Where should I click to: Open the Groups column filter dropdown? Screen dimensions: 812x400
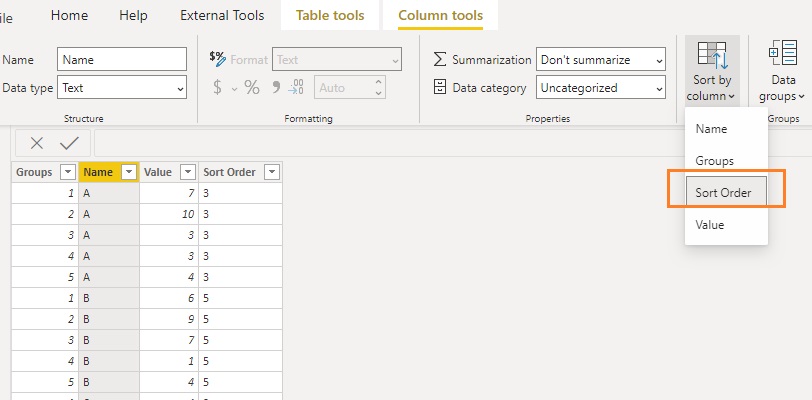68,172
